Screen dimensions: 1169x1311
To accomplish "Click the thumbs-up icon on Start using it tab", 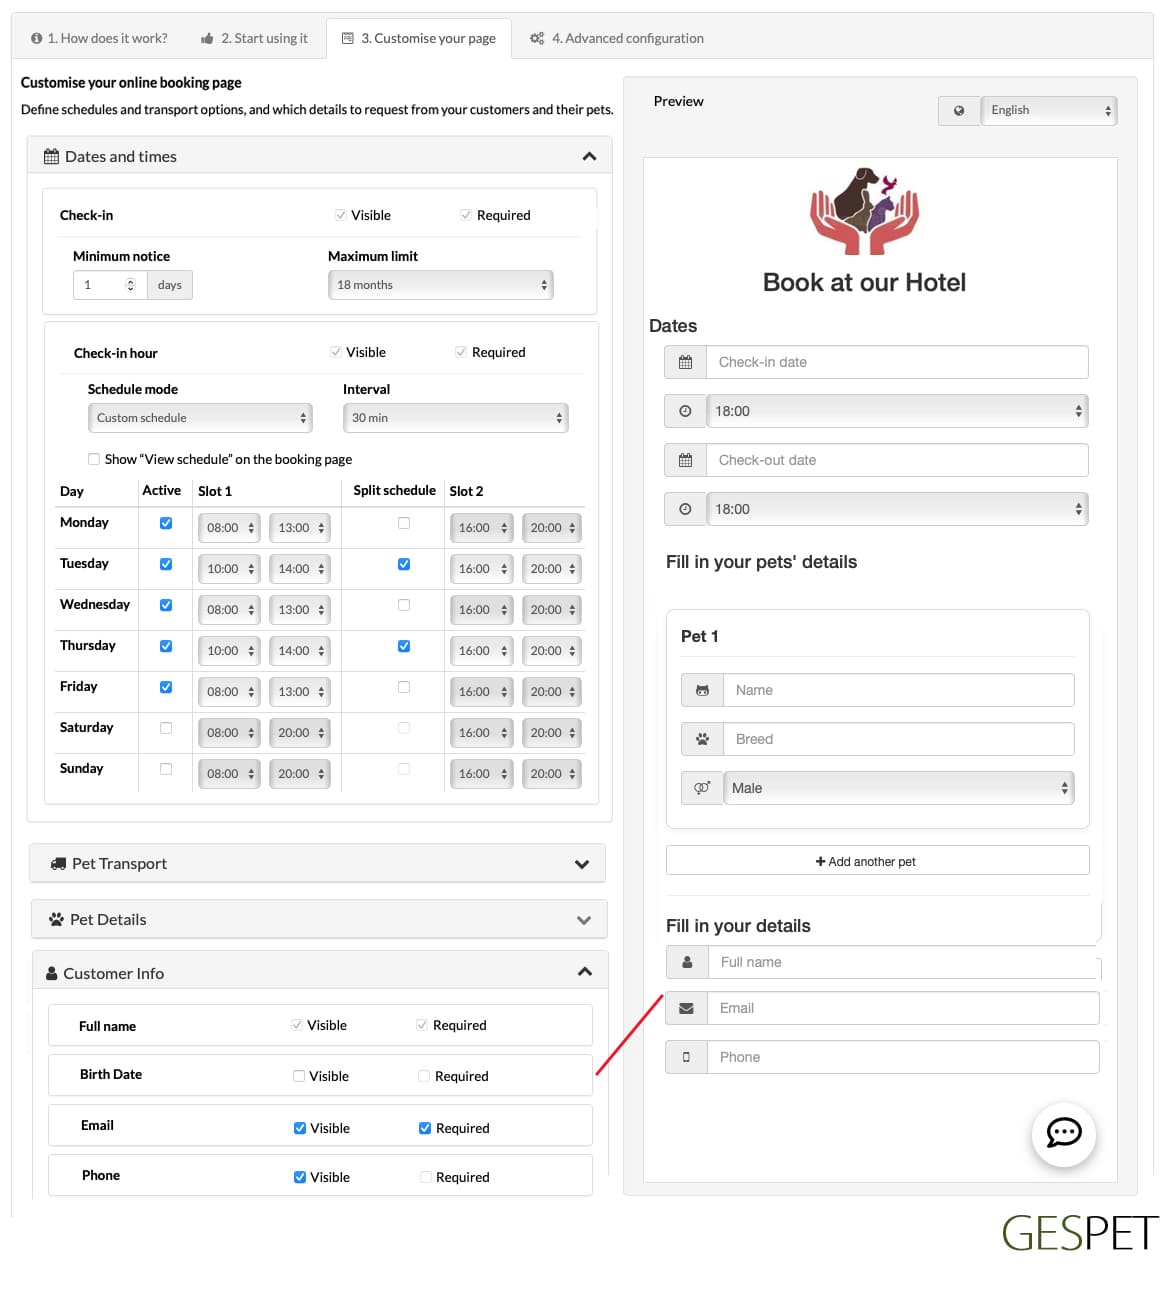I will (207, 39).
